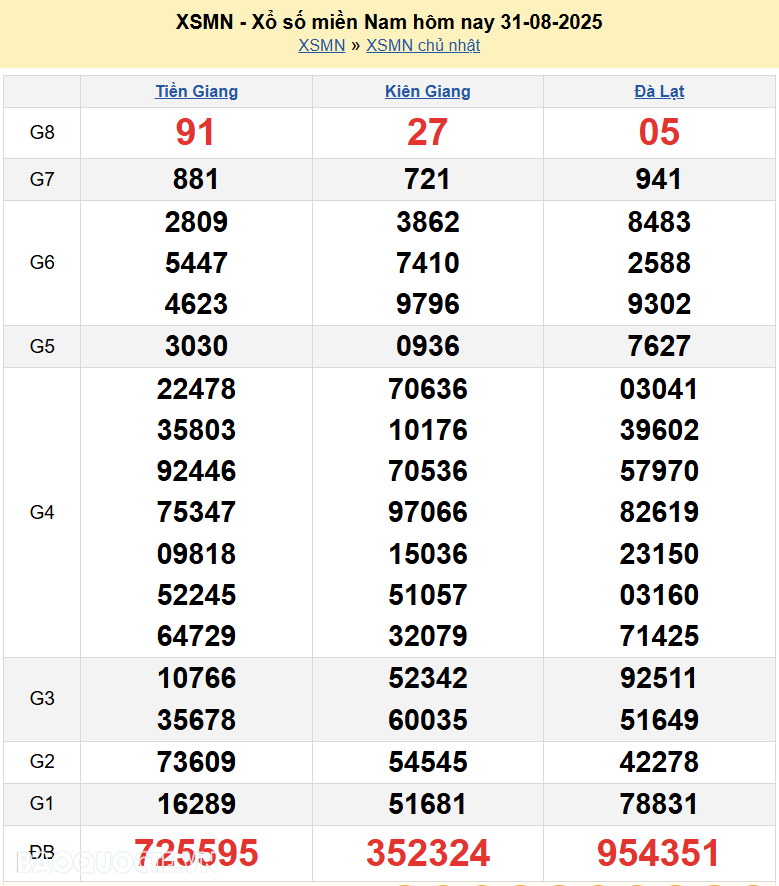Click Kiên Giang G8 number 27
Image resolution: width=779 pixels, height=886 pixels.
(x=427, y=132)
